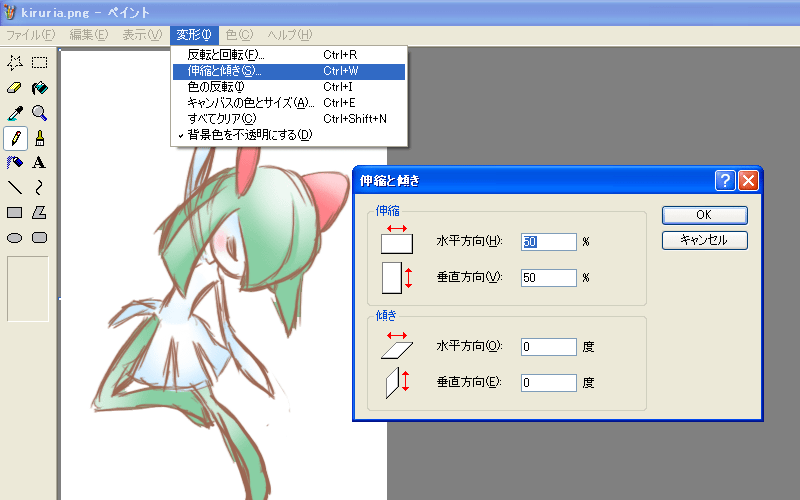Select the Text tool
The height and width of the screenshot is (500, 800).
click(x=40, y=163)
